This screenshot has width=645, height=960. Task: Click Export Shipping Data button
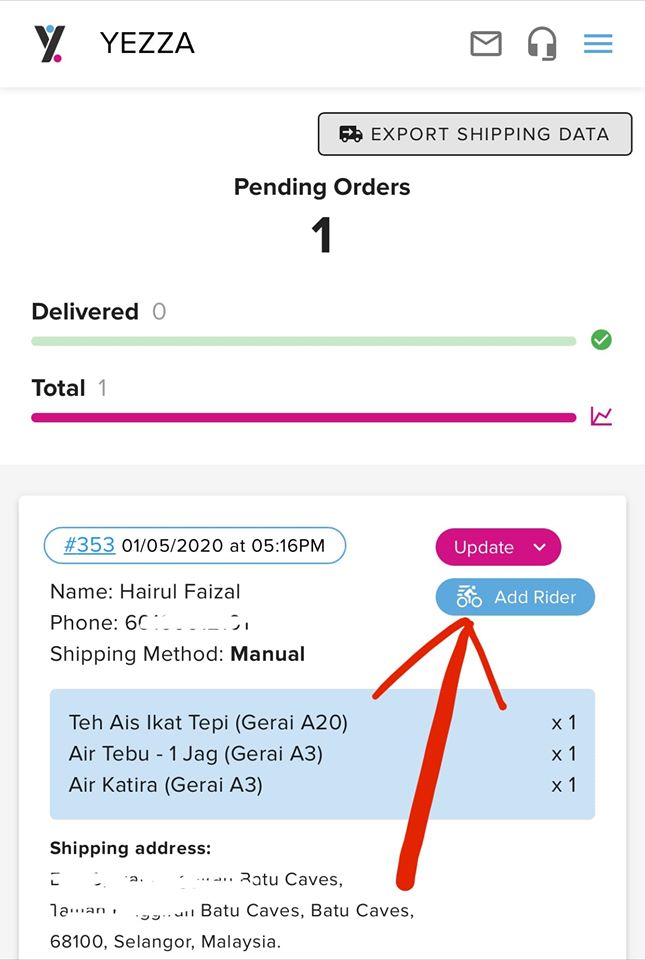(x=475, y=134)
